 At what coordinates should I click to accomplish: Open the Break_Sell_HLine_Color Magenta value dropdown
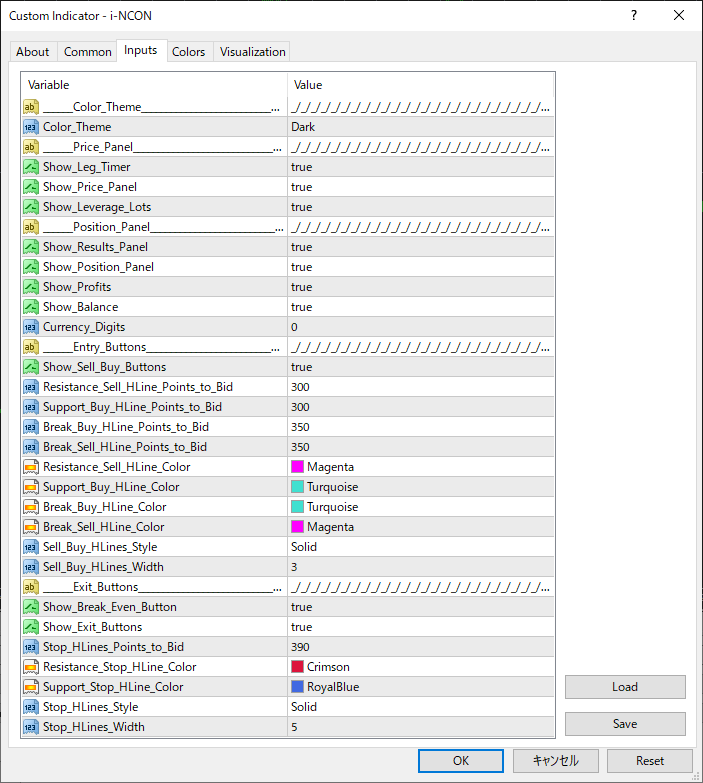[421, 527]
